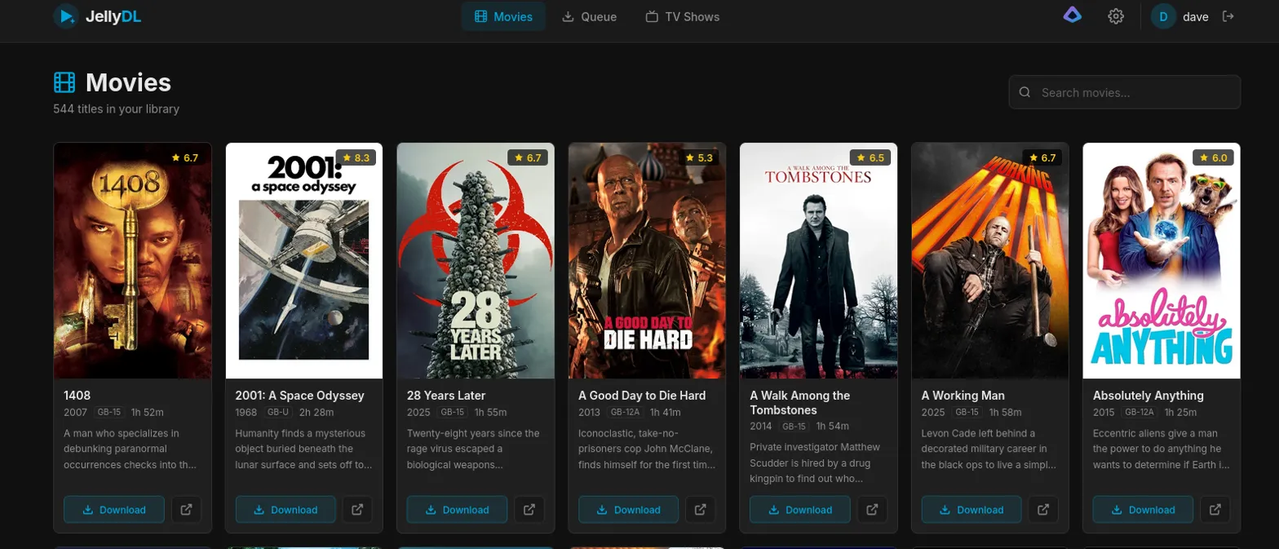1279x549 pixels.
Task: Click the 5.3 rating badge
Action: pos(699,158)
